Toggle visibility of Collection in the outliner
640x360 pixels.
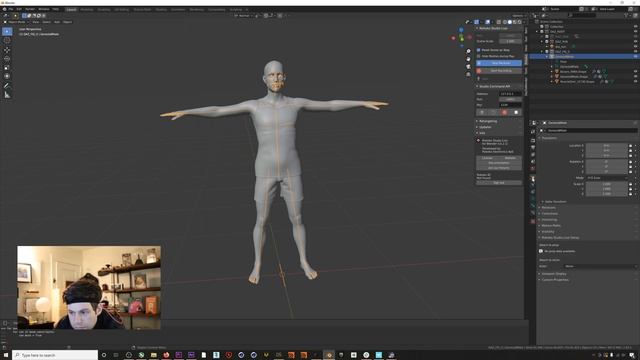[x=636, y=27]
